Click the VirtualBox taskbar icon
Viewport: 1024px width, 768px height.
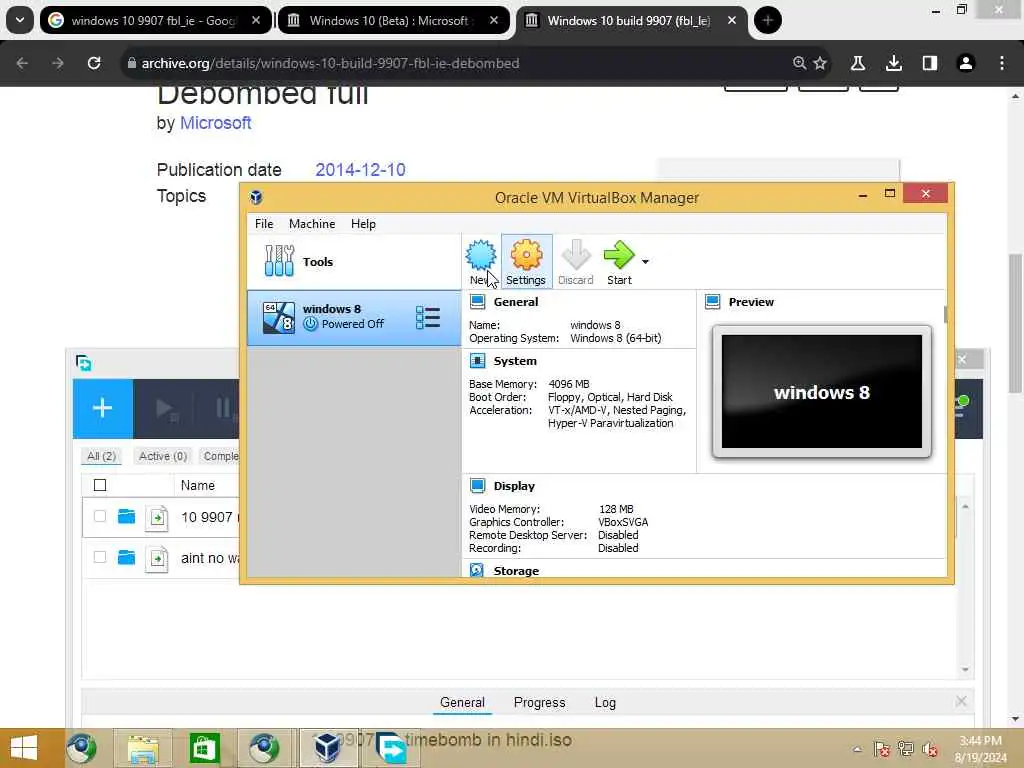(x=327, y=748)
